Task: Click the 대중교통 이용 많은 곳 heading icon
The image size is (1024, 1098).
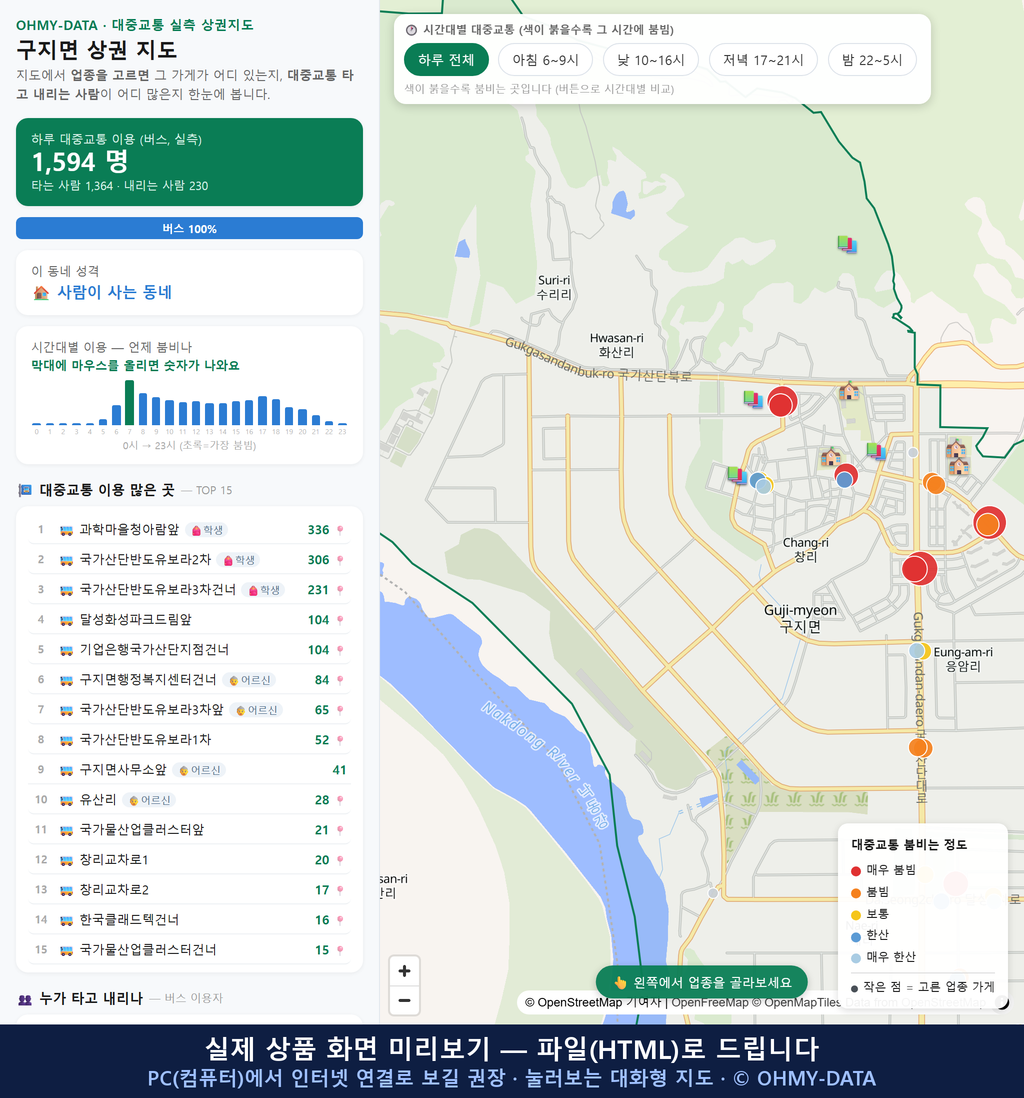Action: pyautogui.click(x=25, y=490)
